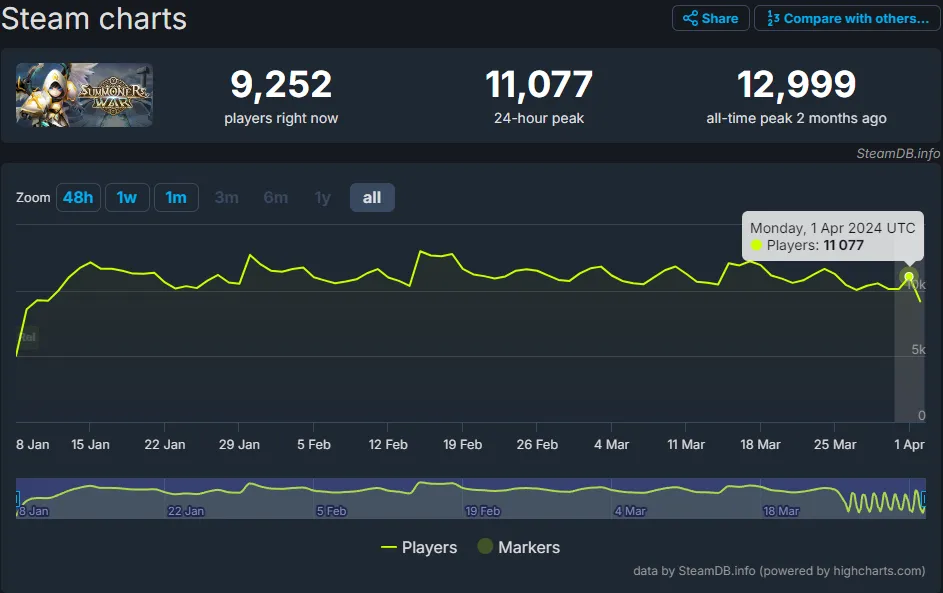Set zoom range to 1m
The width and height of the screenshot is (943, 593).
pyautogui.click(x=176, y=197)
